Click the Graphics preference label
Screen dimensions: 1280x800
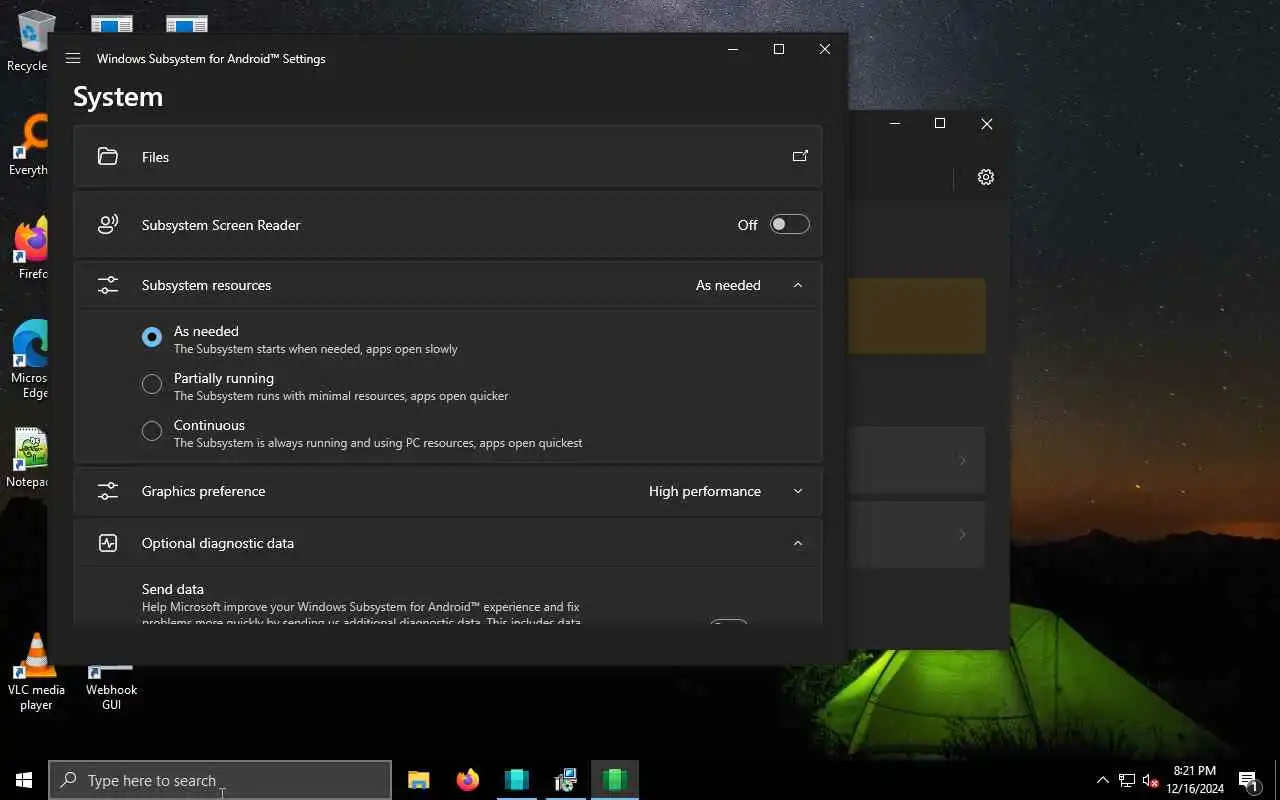tap(203, 491)
